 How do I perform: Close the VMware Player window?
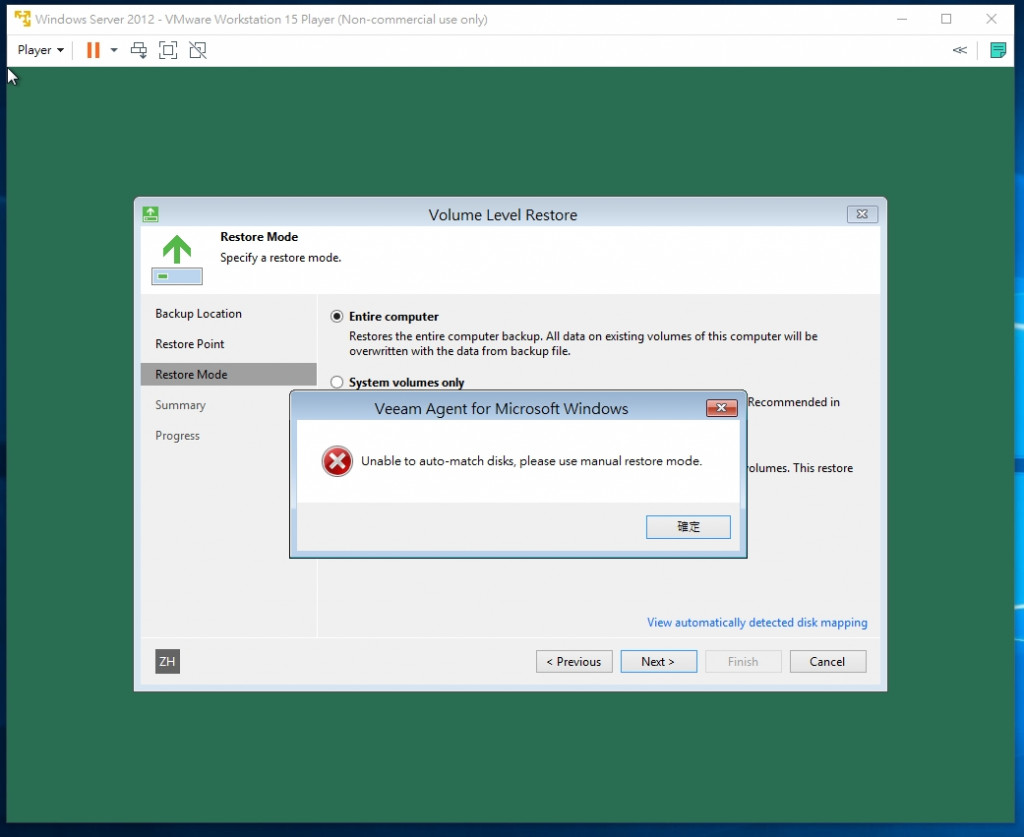coord(991,19)
